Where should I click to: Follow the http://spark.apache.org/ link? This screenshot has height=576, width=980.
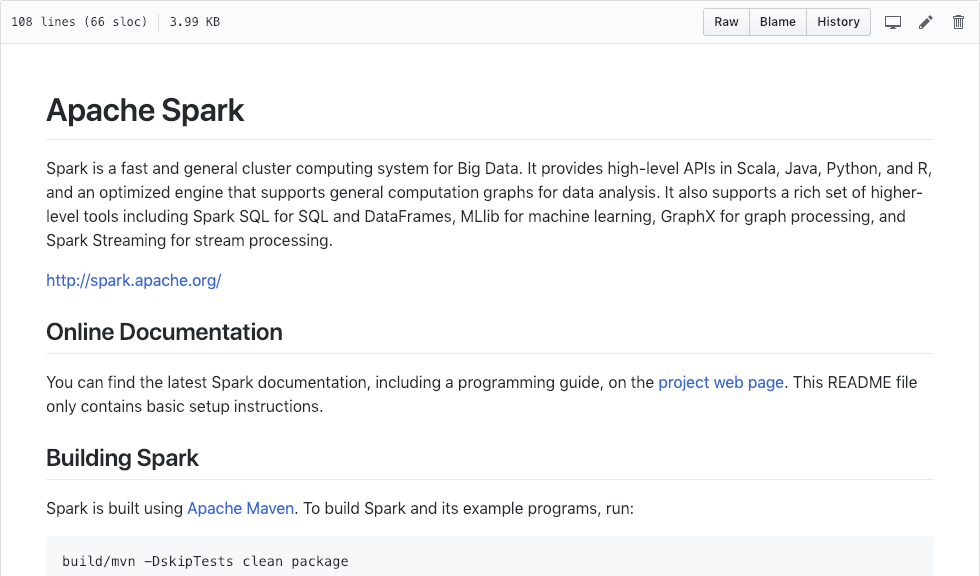[x=134, y=281]
